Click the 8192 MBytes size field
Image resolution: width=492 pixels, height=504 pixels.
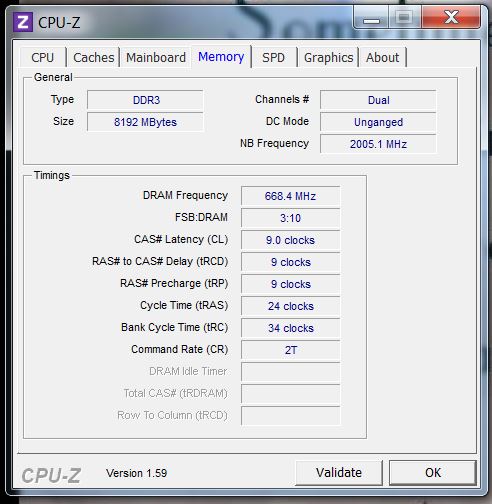[x=145, y=122]
